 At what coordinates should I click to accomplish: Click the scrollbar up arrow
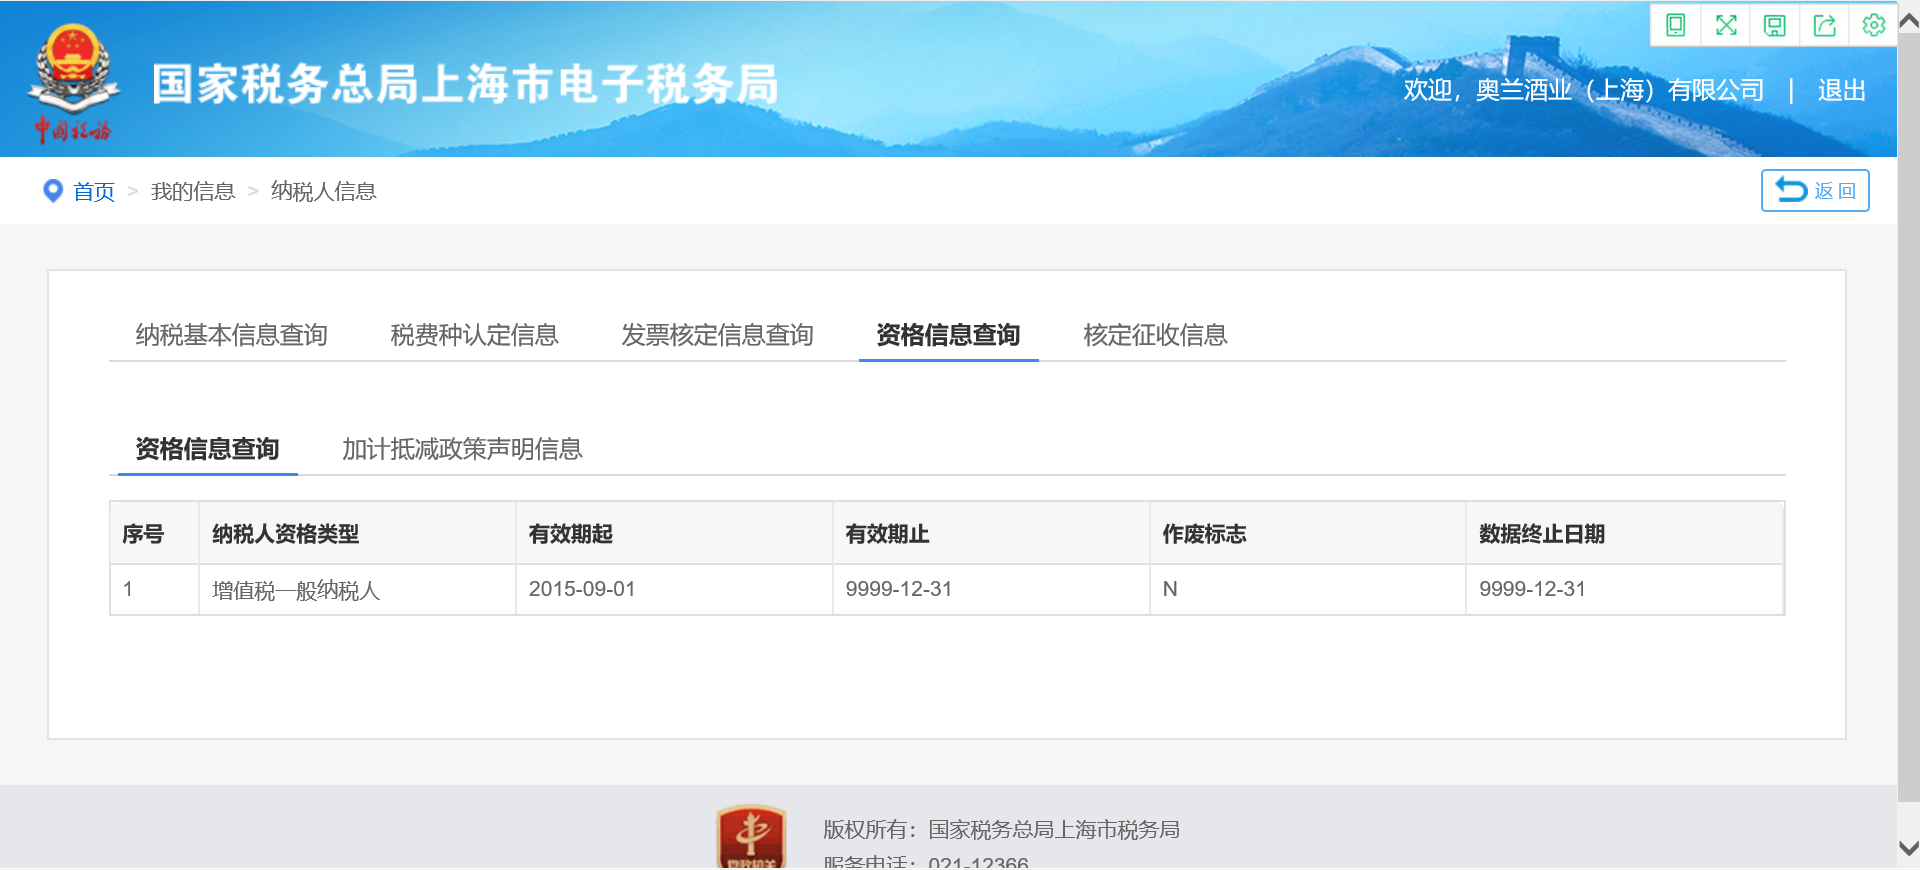click(1908, 20)
